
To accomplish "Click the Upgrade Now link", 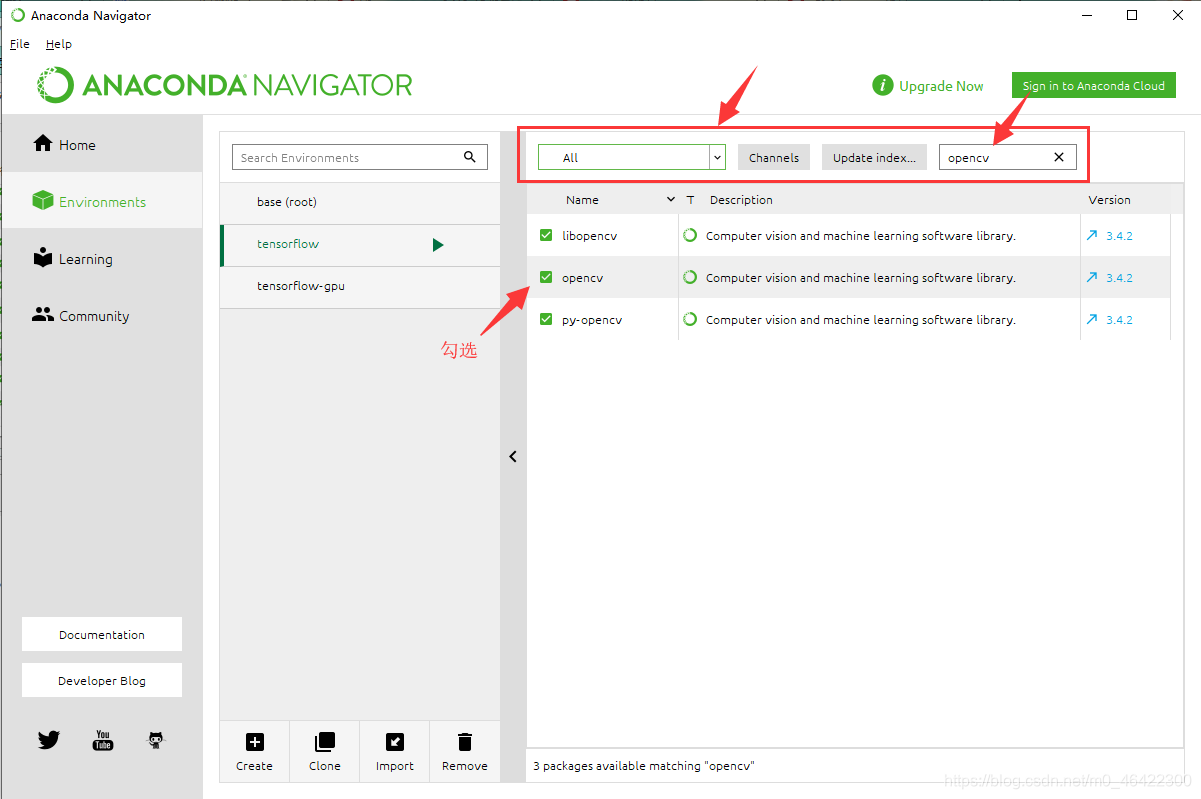I will tap(941, 86).
